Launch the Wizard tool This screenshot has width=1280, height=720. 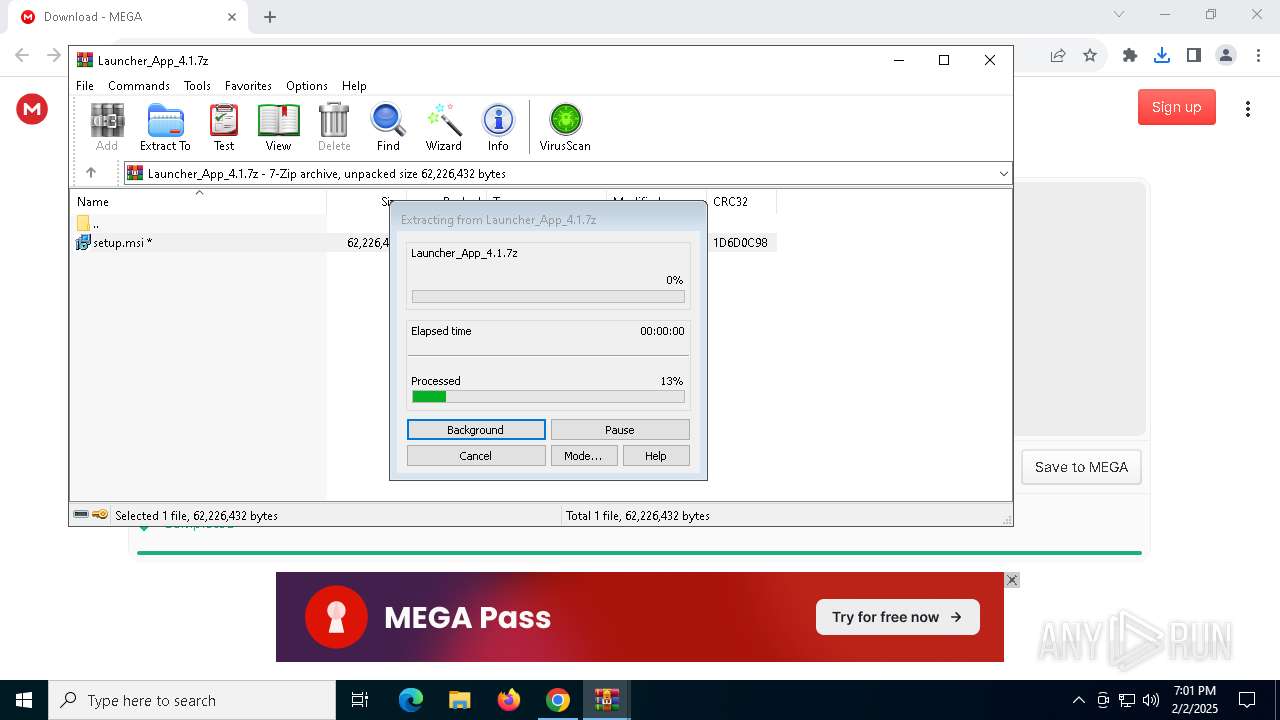click(x=443, y=127)
